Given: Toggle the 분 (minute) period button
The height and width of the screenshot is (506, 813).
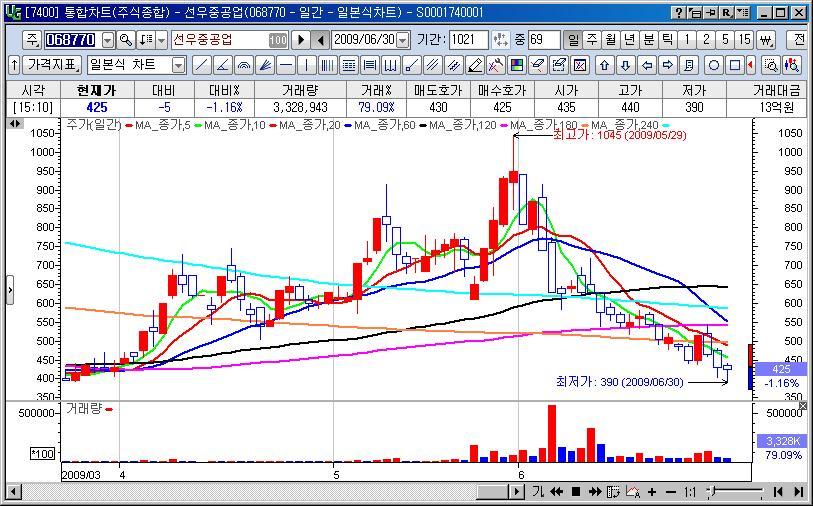Looking at the screenshot, I should 649,39.
